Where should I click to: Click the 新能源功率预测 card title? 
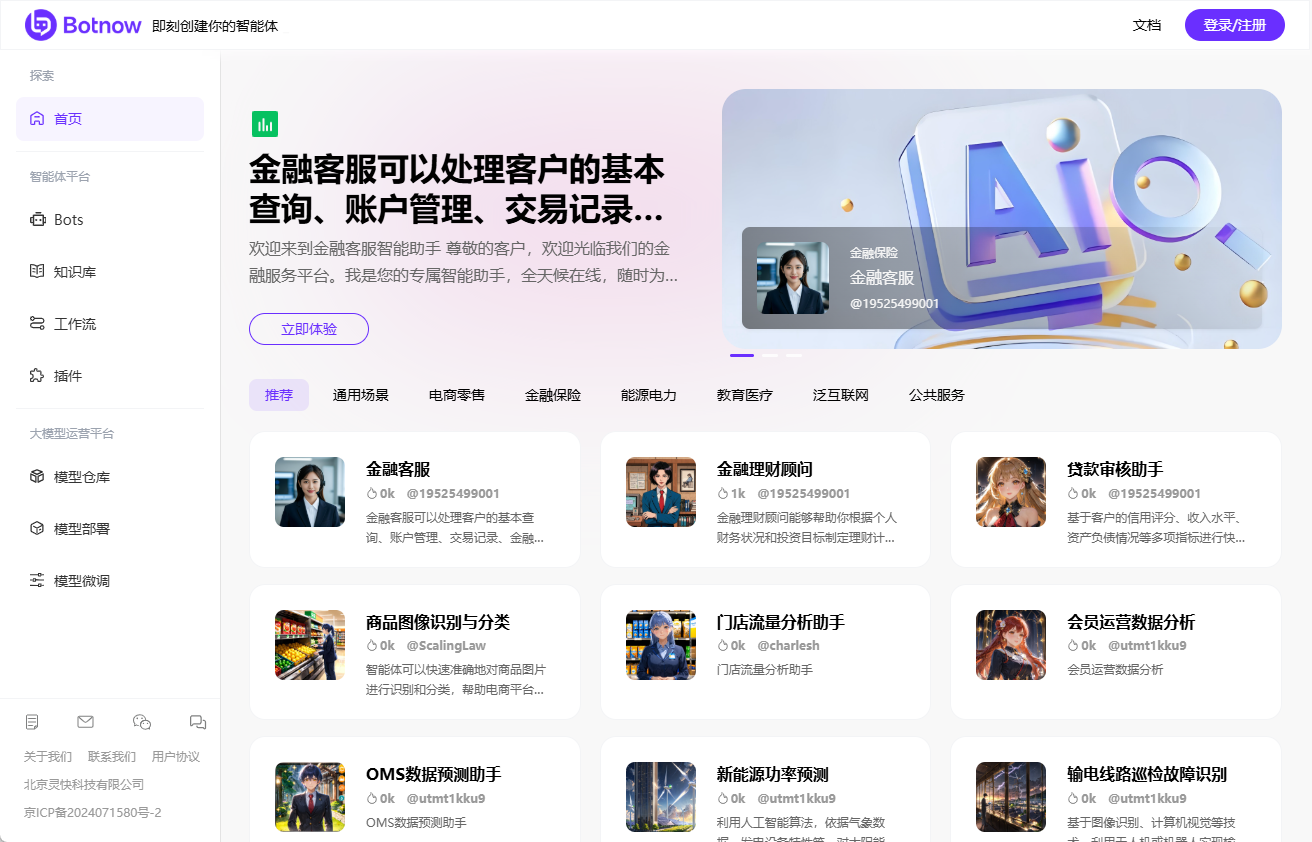point(773,774)
